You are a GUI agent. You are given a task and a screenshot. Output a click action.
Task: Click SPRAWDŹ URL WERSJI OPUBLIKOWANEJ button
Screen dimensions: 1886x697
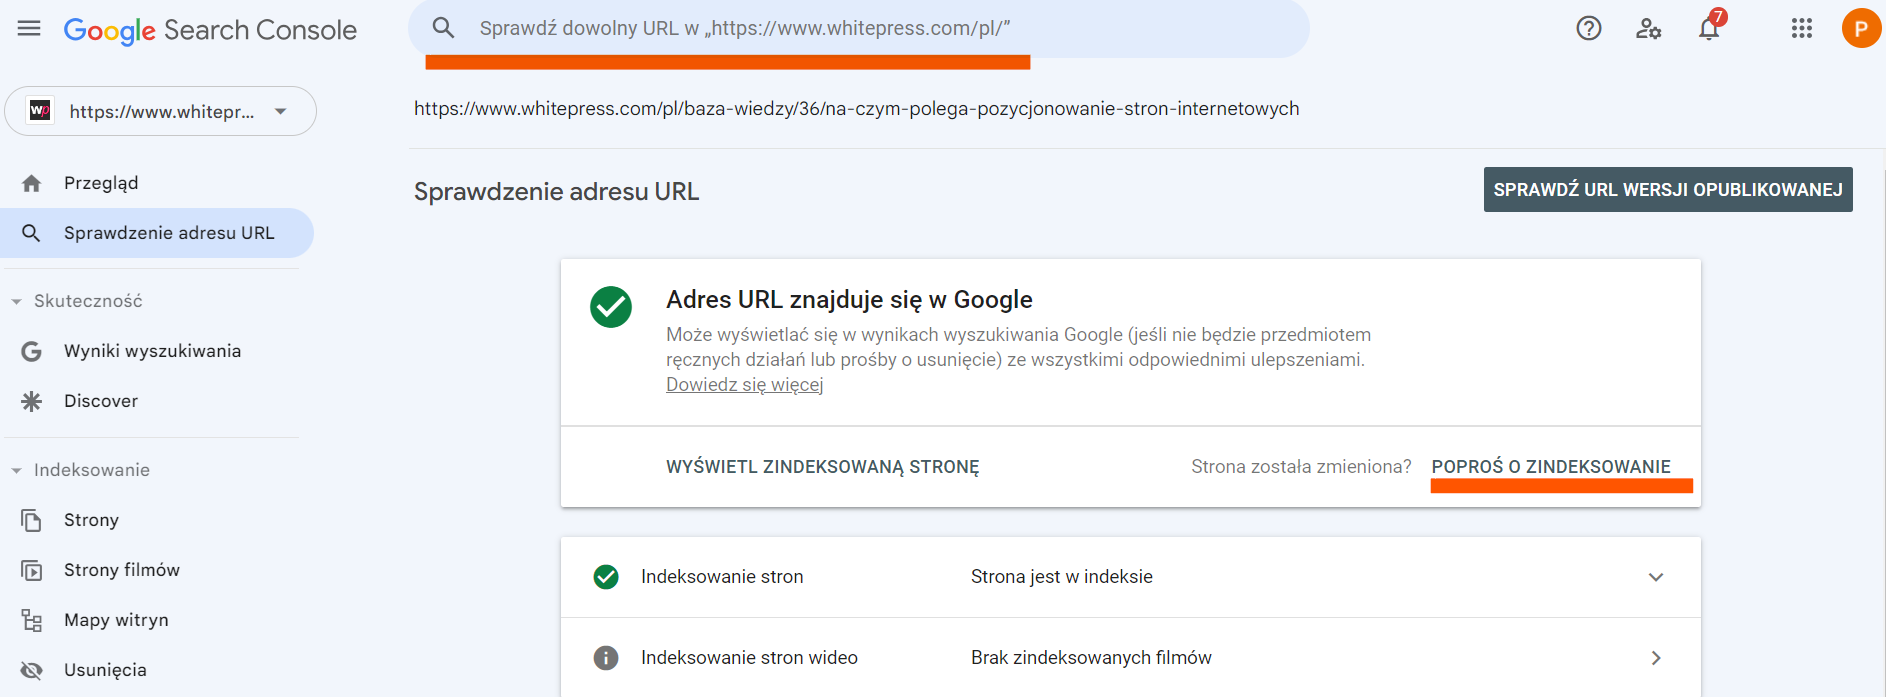pos(1668,190)
